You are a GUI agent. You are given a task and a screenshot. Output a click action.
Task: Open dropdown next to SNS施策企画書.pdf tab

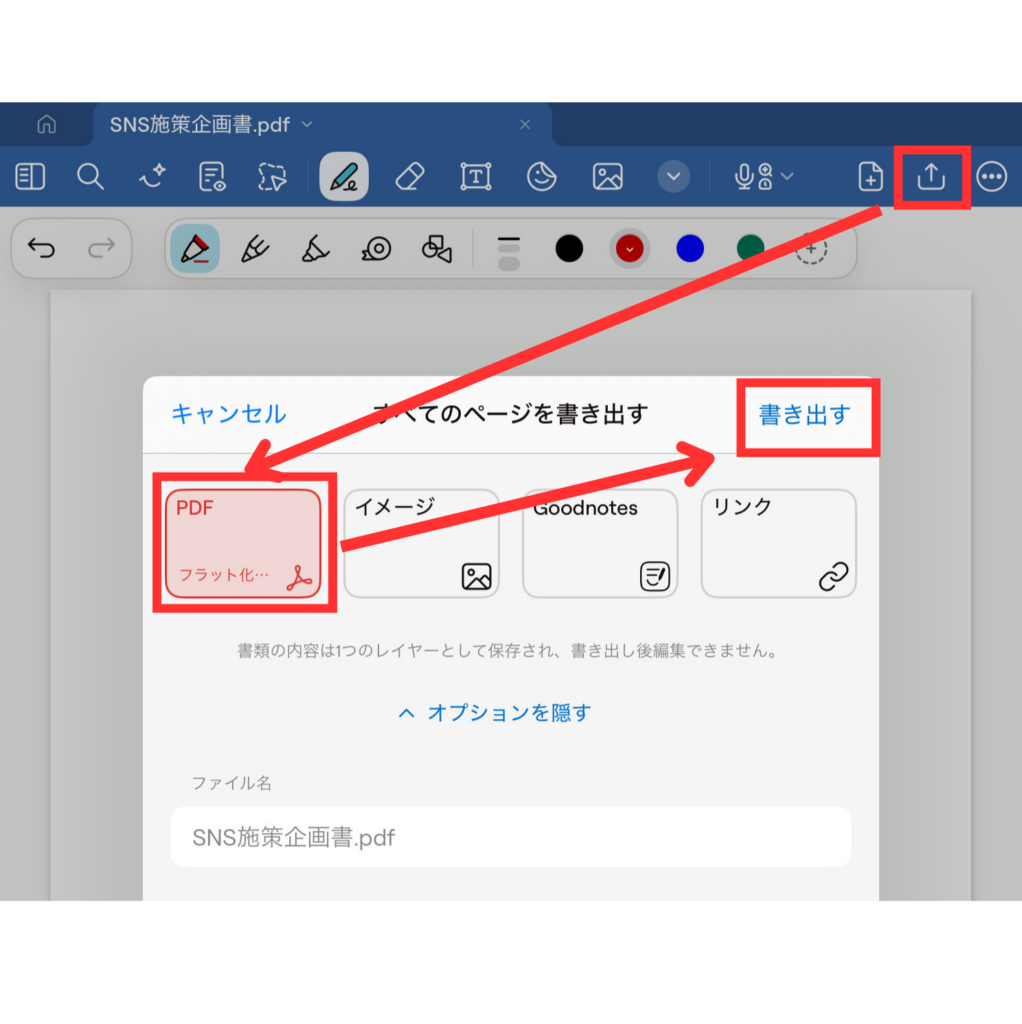307,124
